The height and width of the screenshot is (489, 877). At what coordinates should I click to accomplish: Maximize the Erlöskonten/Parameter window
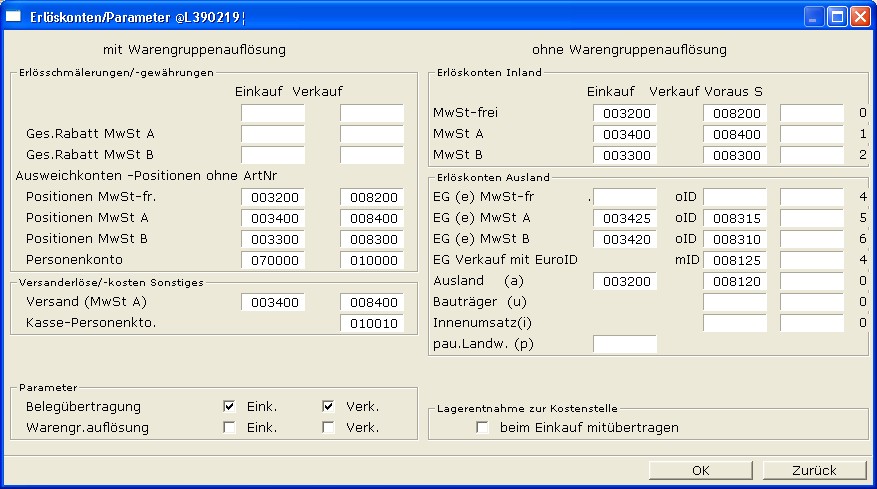click(837, 16)
